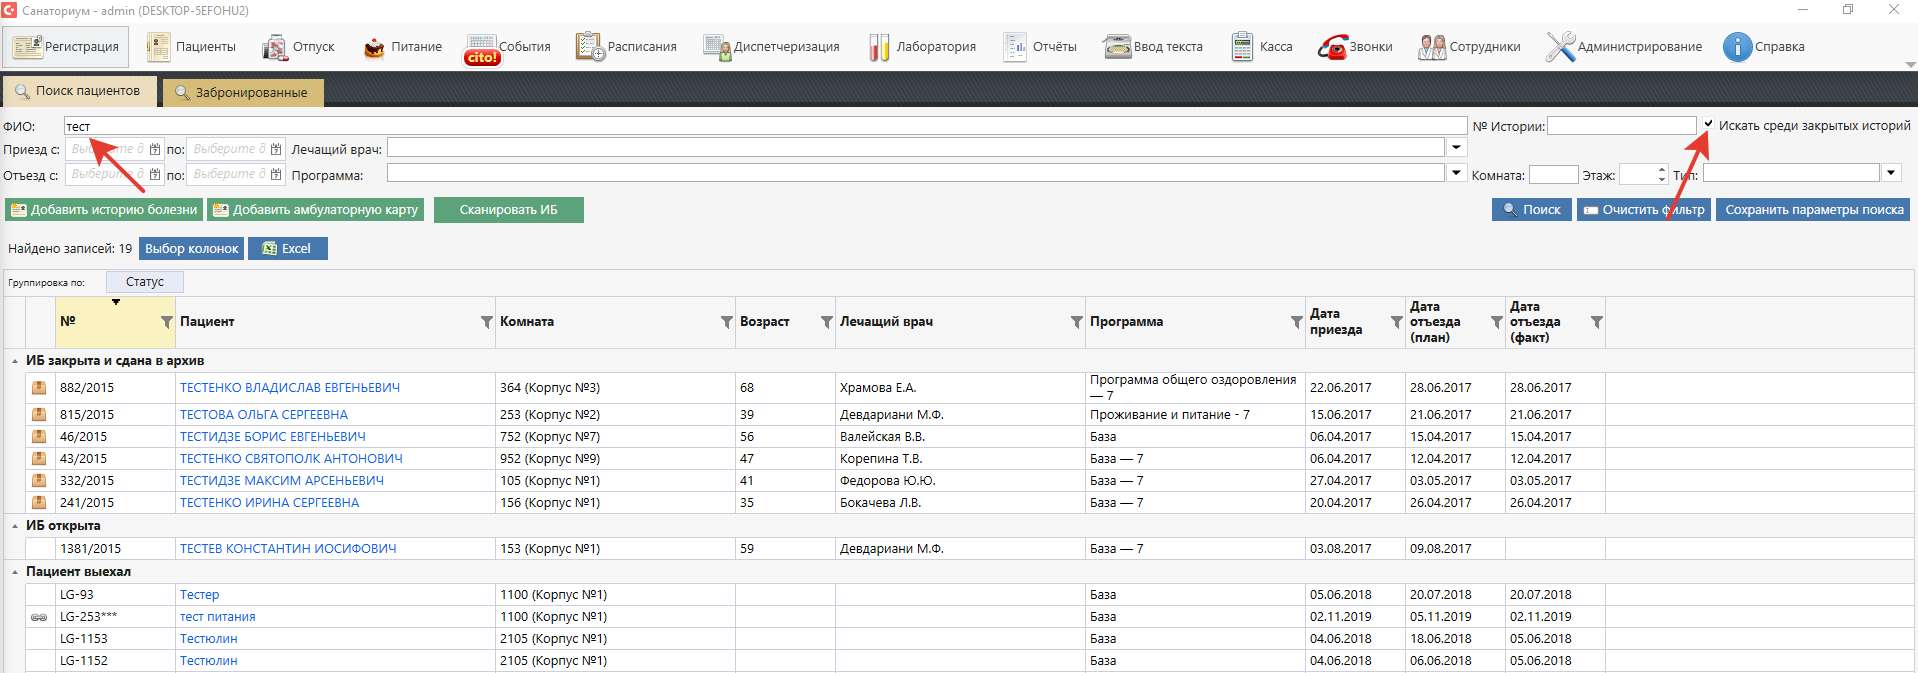Open the Лаборатория test tubes icon

click(x=879, y=47)
